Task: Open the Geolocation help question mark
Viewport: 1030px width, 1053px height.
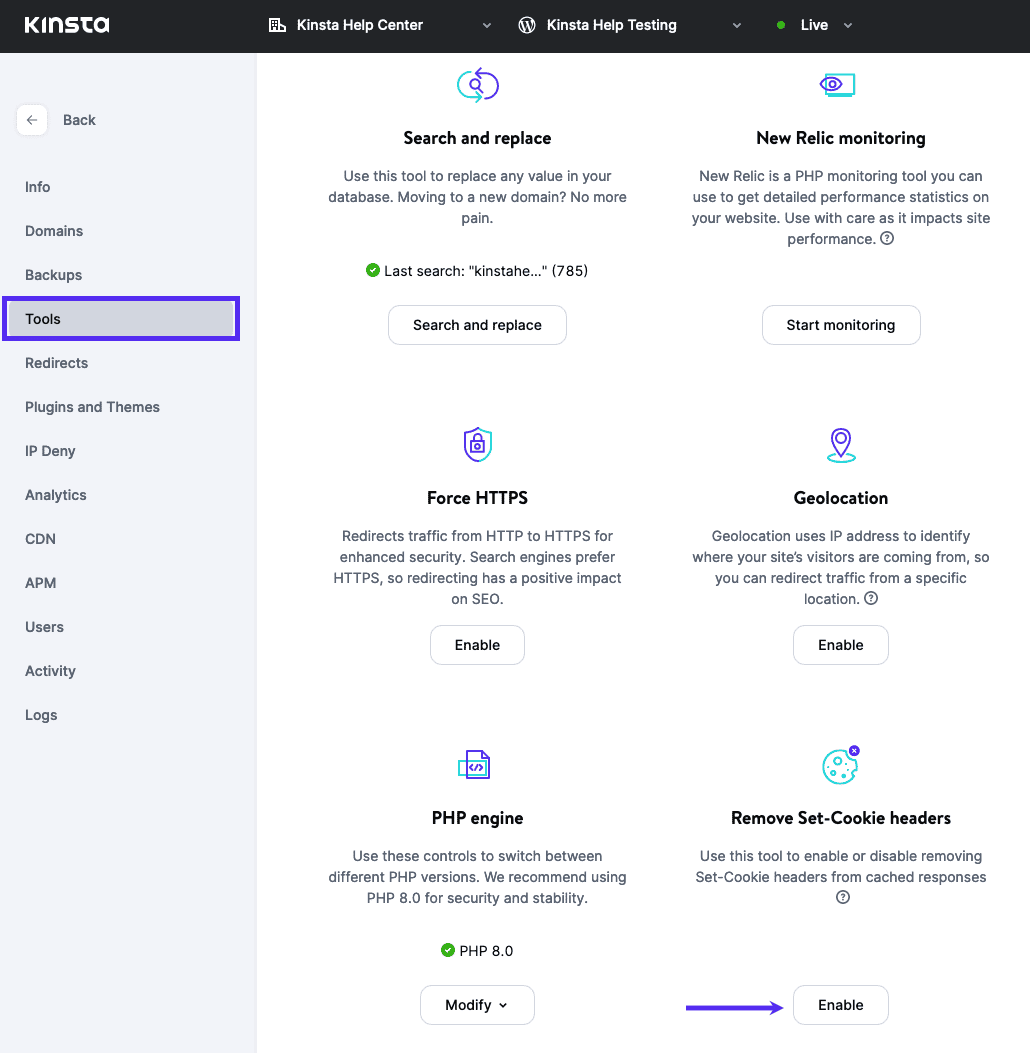Action: pyautogui.click(x=870, y=598)
